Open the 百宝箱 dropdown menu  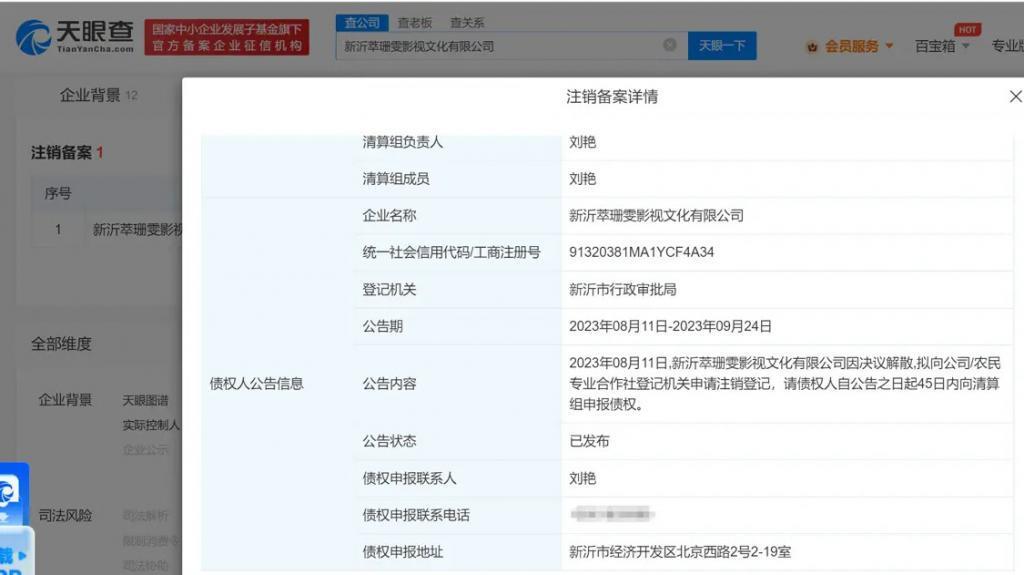[942, 46]
